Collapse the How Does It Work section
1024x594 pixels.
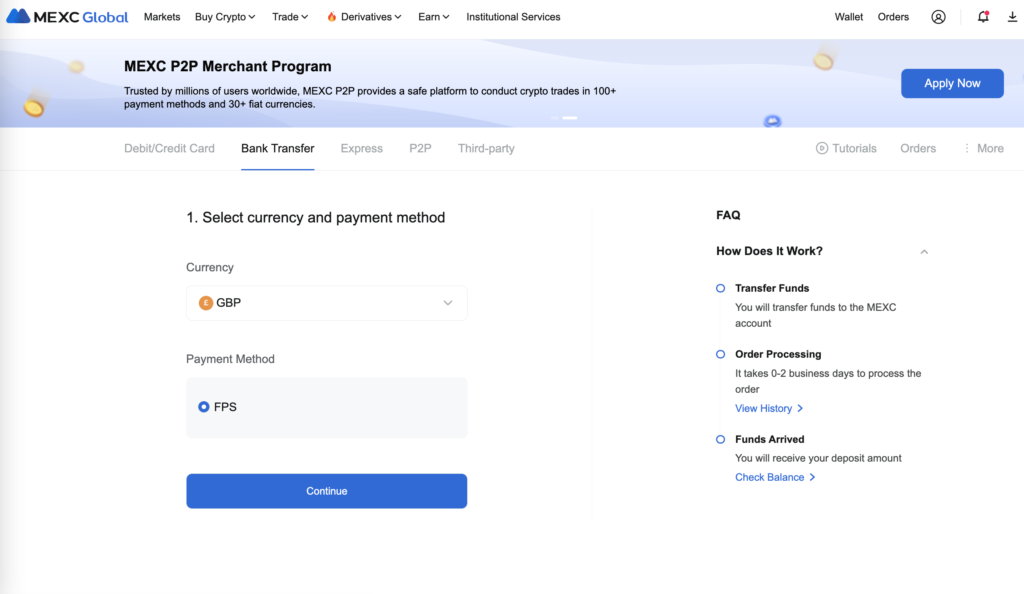(x=924, y=251)
